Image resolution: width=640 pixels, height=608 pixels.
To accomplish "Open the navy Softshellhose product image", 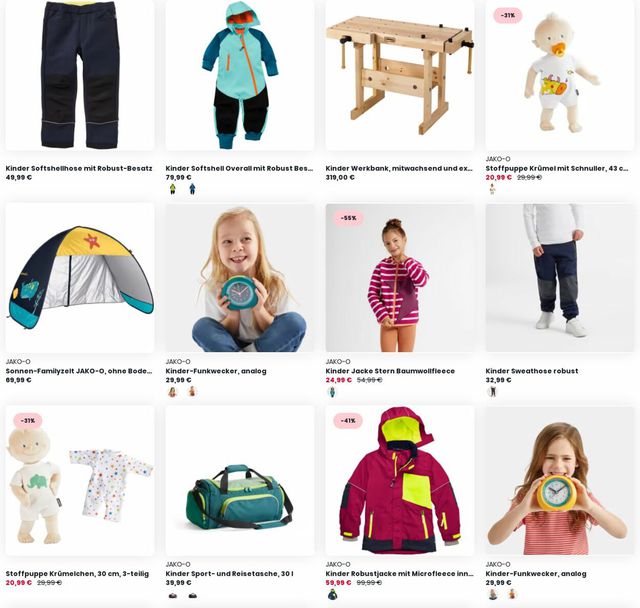I will pos(80,75).
